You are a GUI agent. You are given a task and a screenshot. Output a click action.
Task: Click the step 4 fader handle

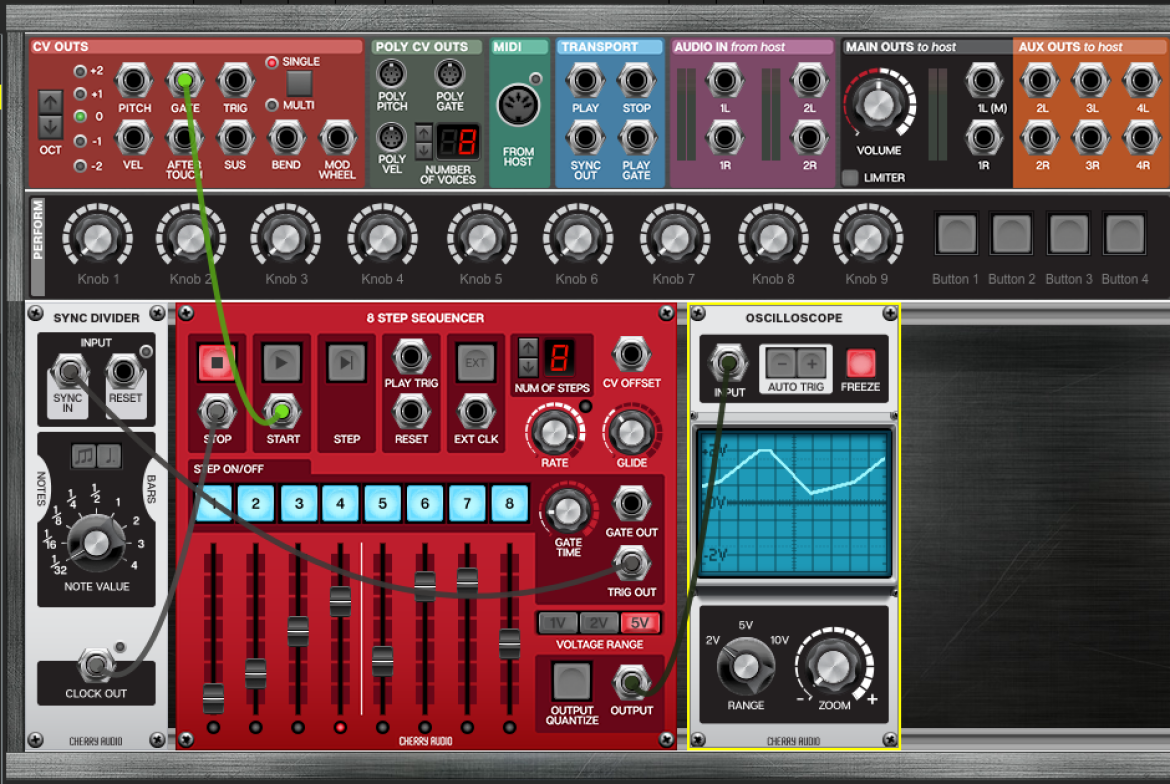click(x=340, y=601)
